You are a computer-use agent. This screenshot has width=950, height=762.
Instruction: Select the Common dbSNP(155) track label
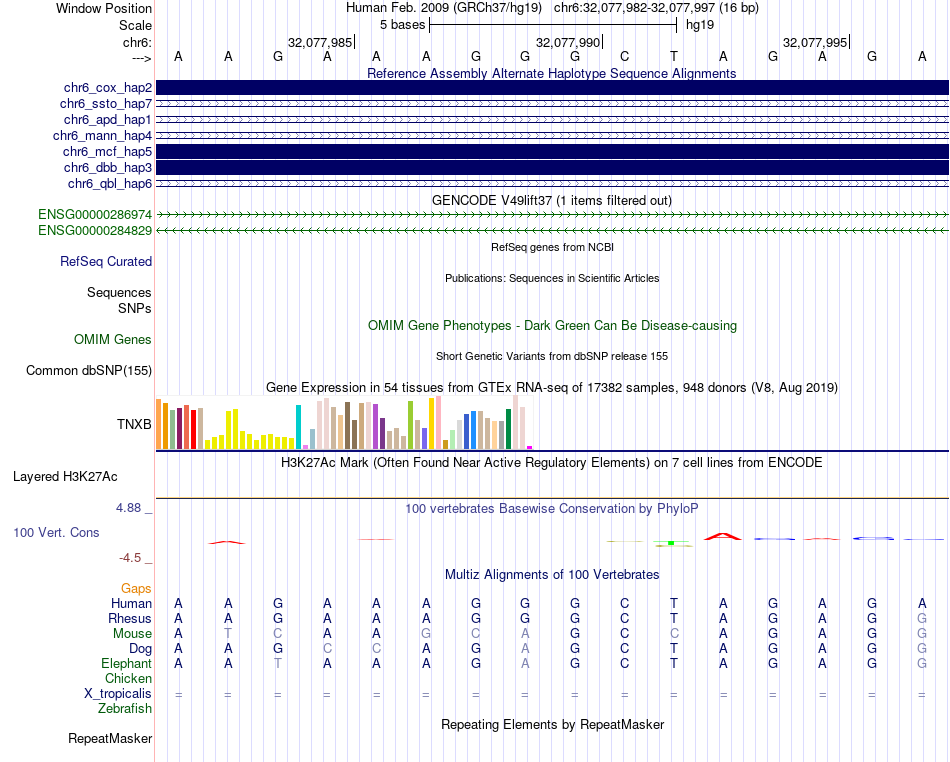89,371
